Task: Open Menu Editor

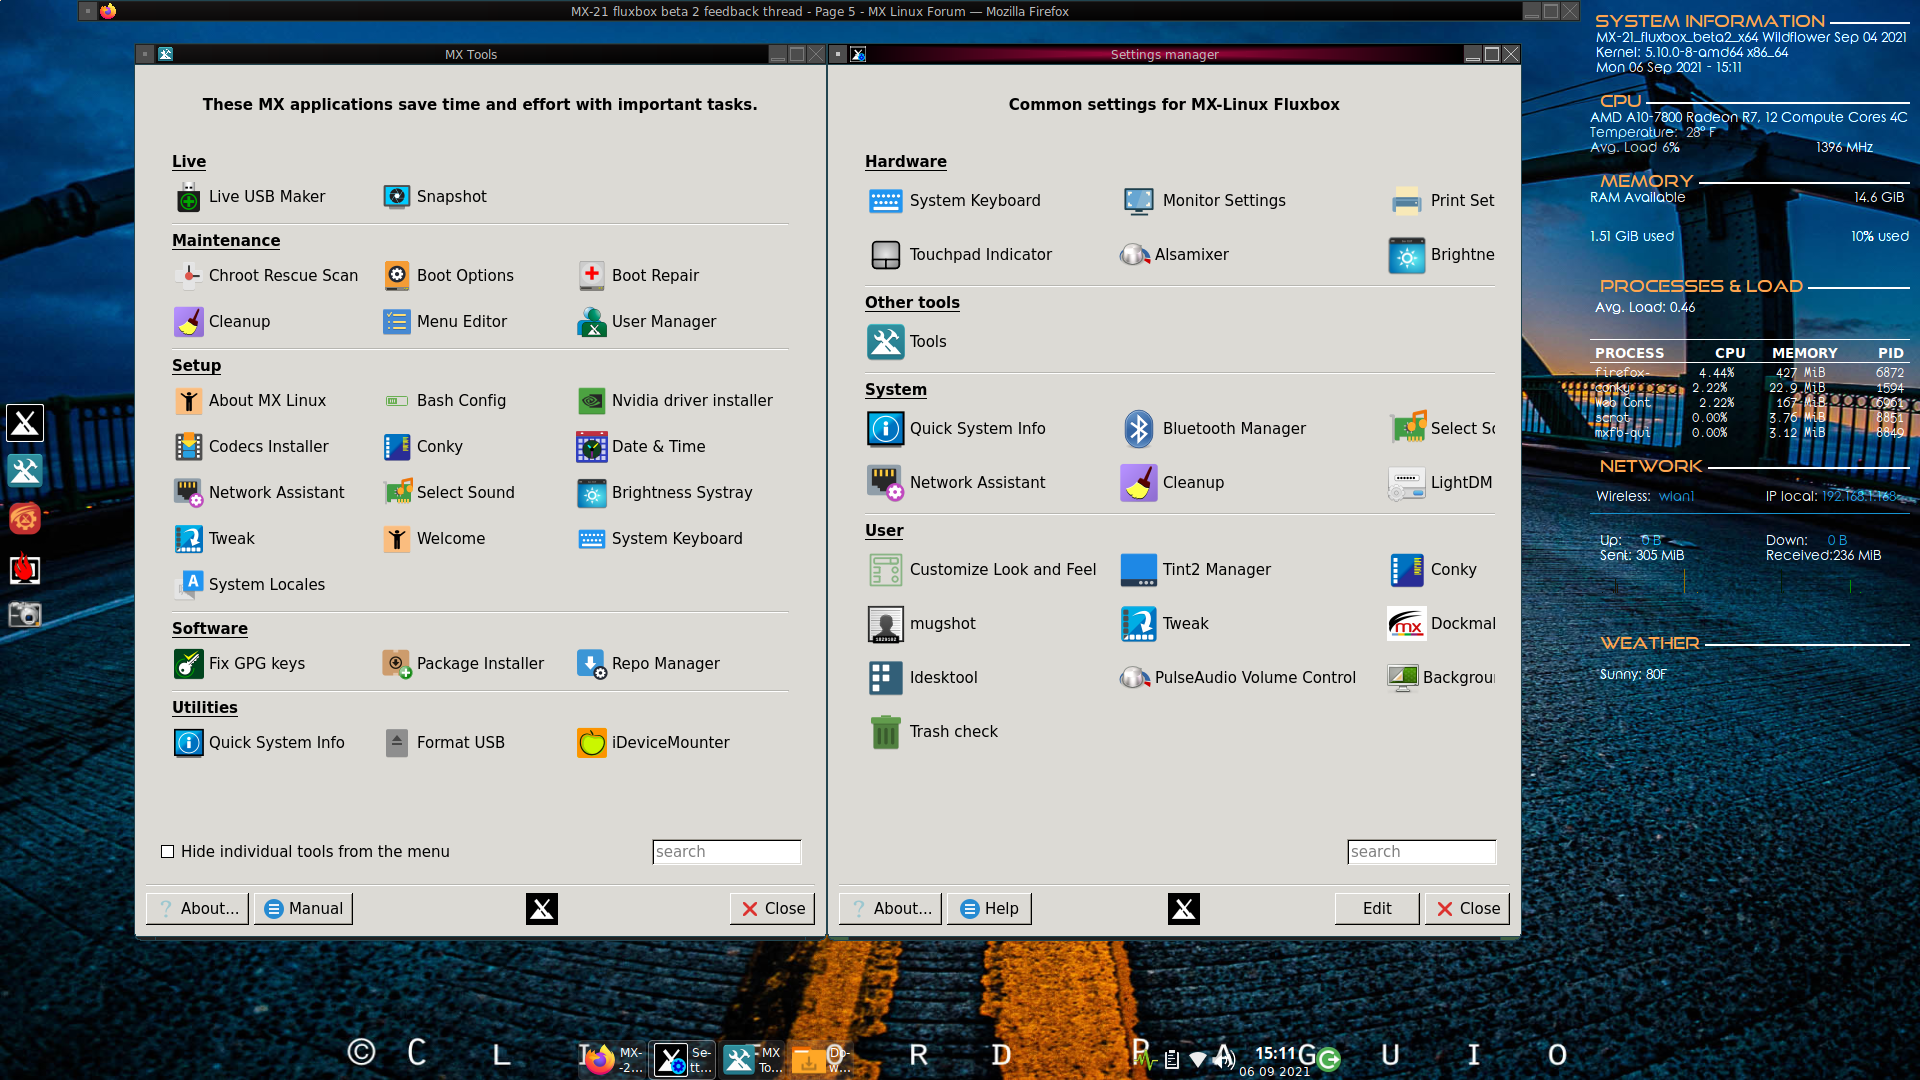Action: 445,321
